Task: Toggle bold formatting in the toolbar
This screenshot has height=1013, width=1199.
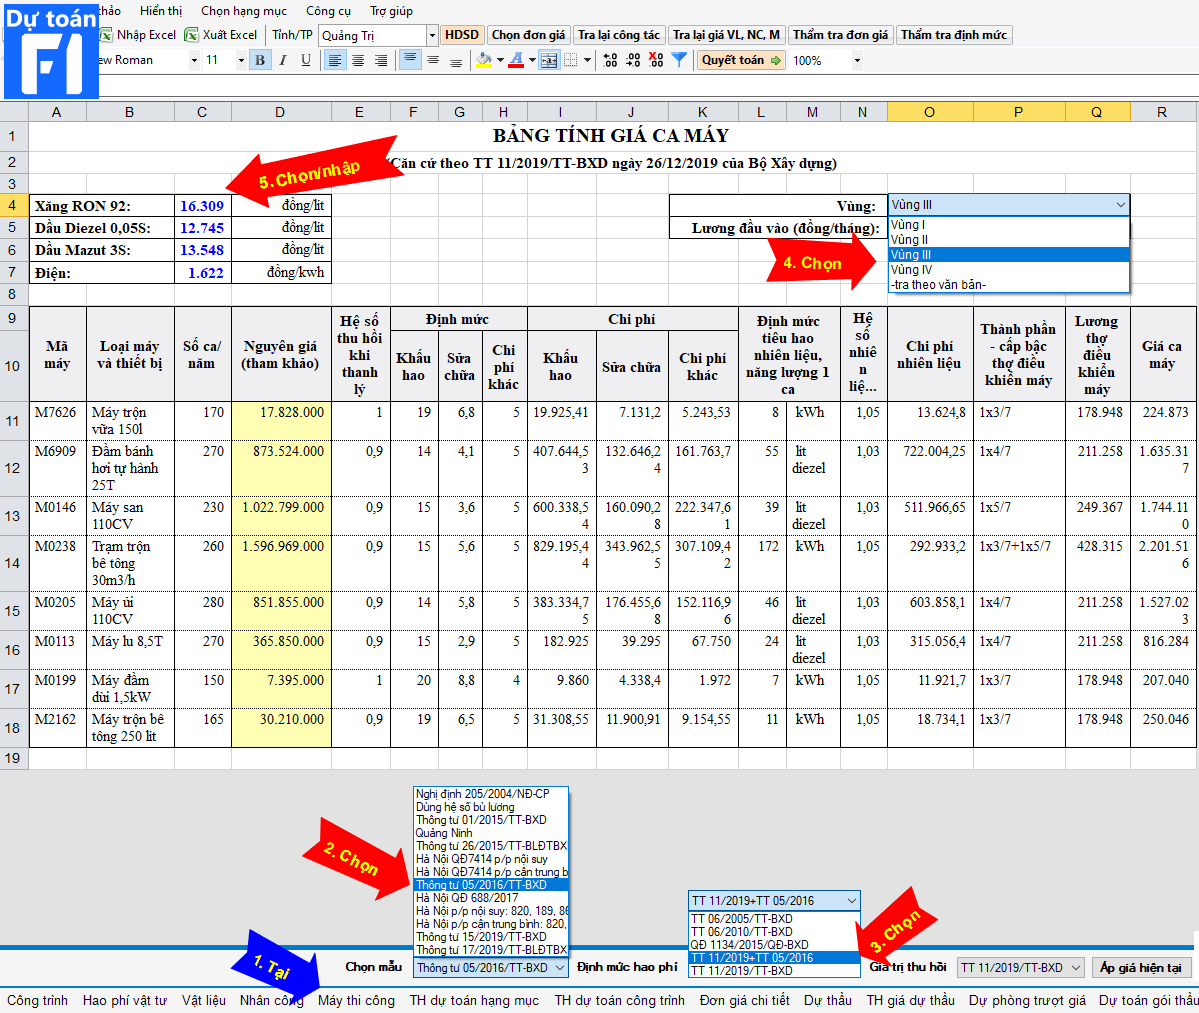Action: 260,60
